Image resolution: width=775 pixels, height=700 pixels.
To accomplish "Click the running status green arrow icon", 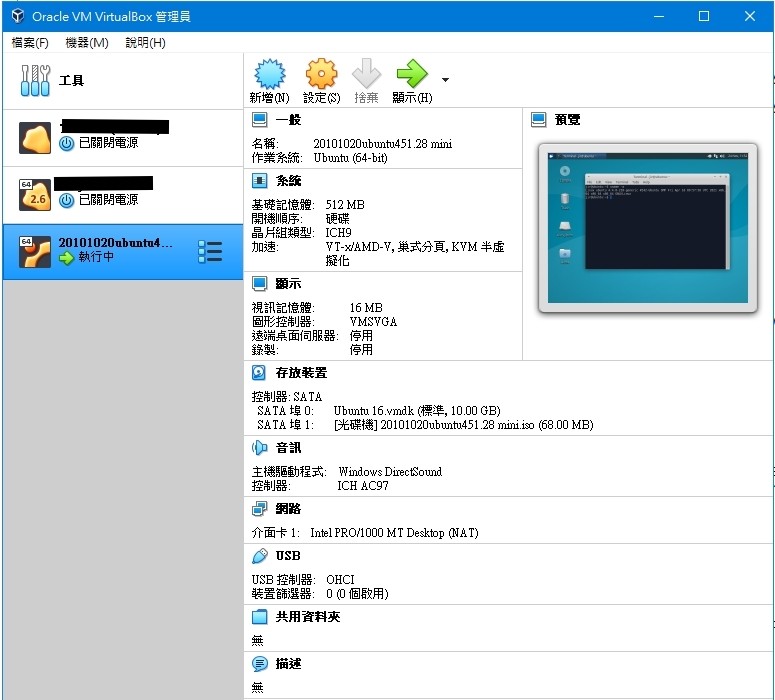I will pyautogui.click(x=67, y=257).
